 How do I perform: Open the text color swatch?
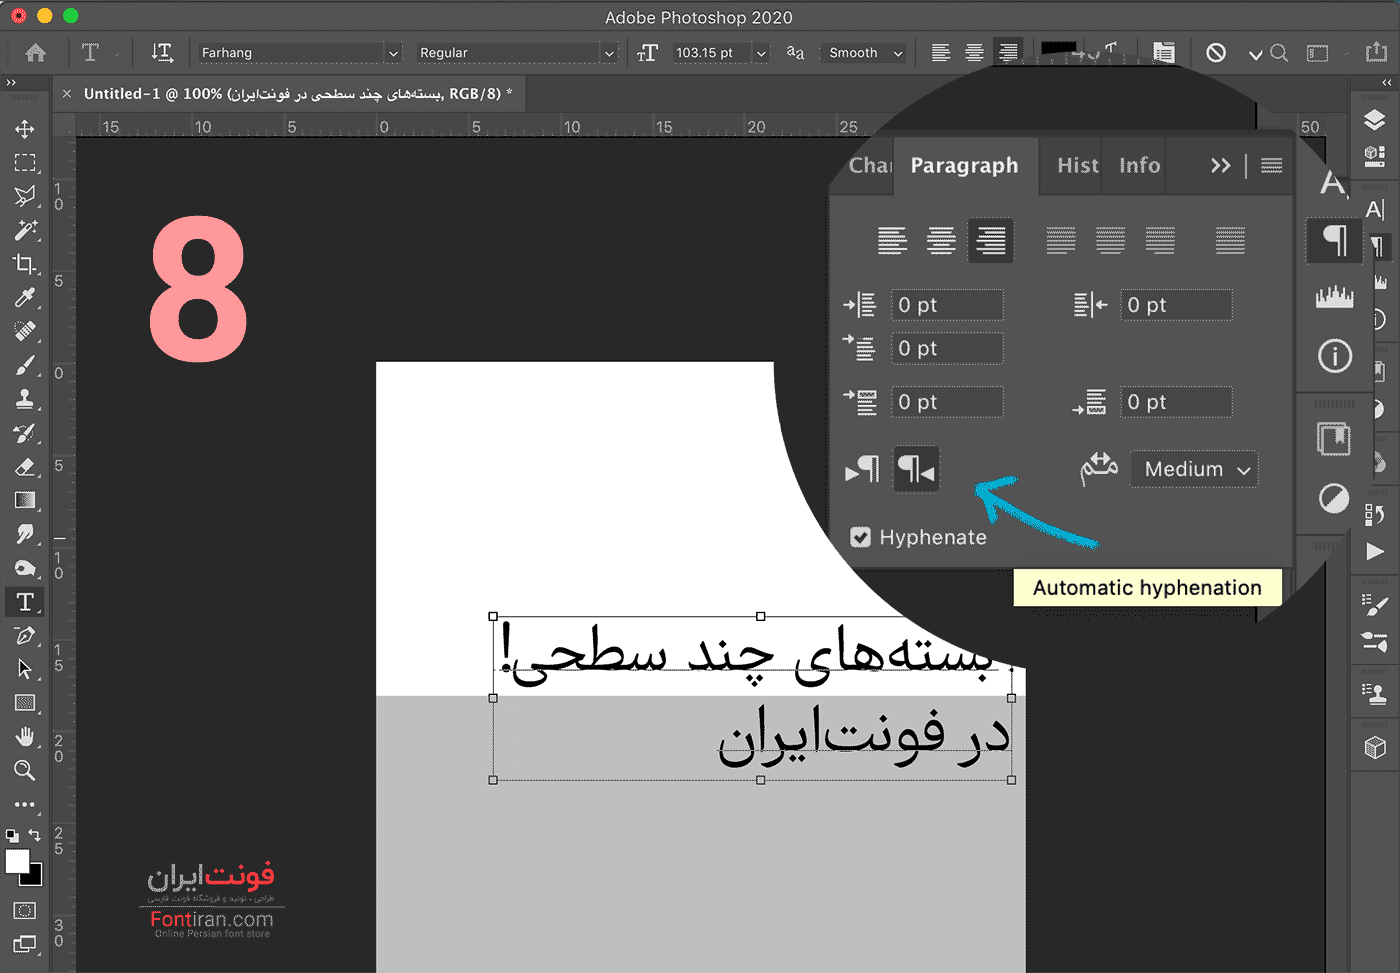tap(1059, 48)
